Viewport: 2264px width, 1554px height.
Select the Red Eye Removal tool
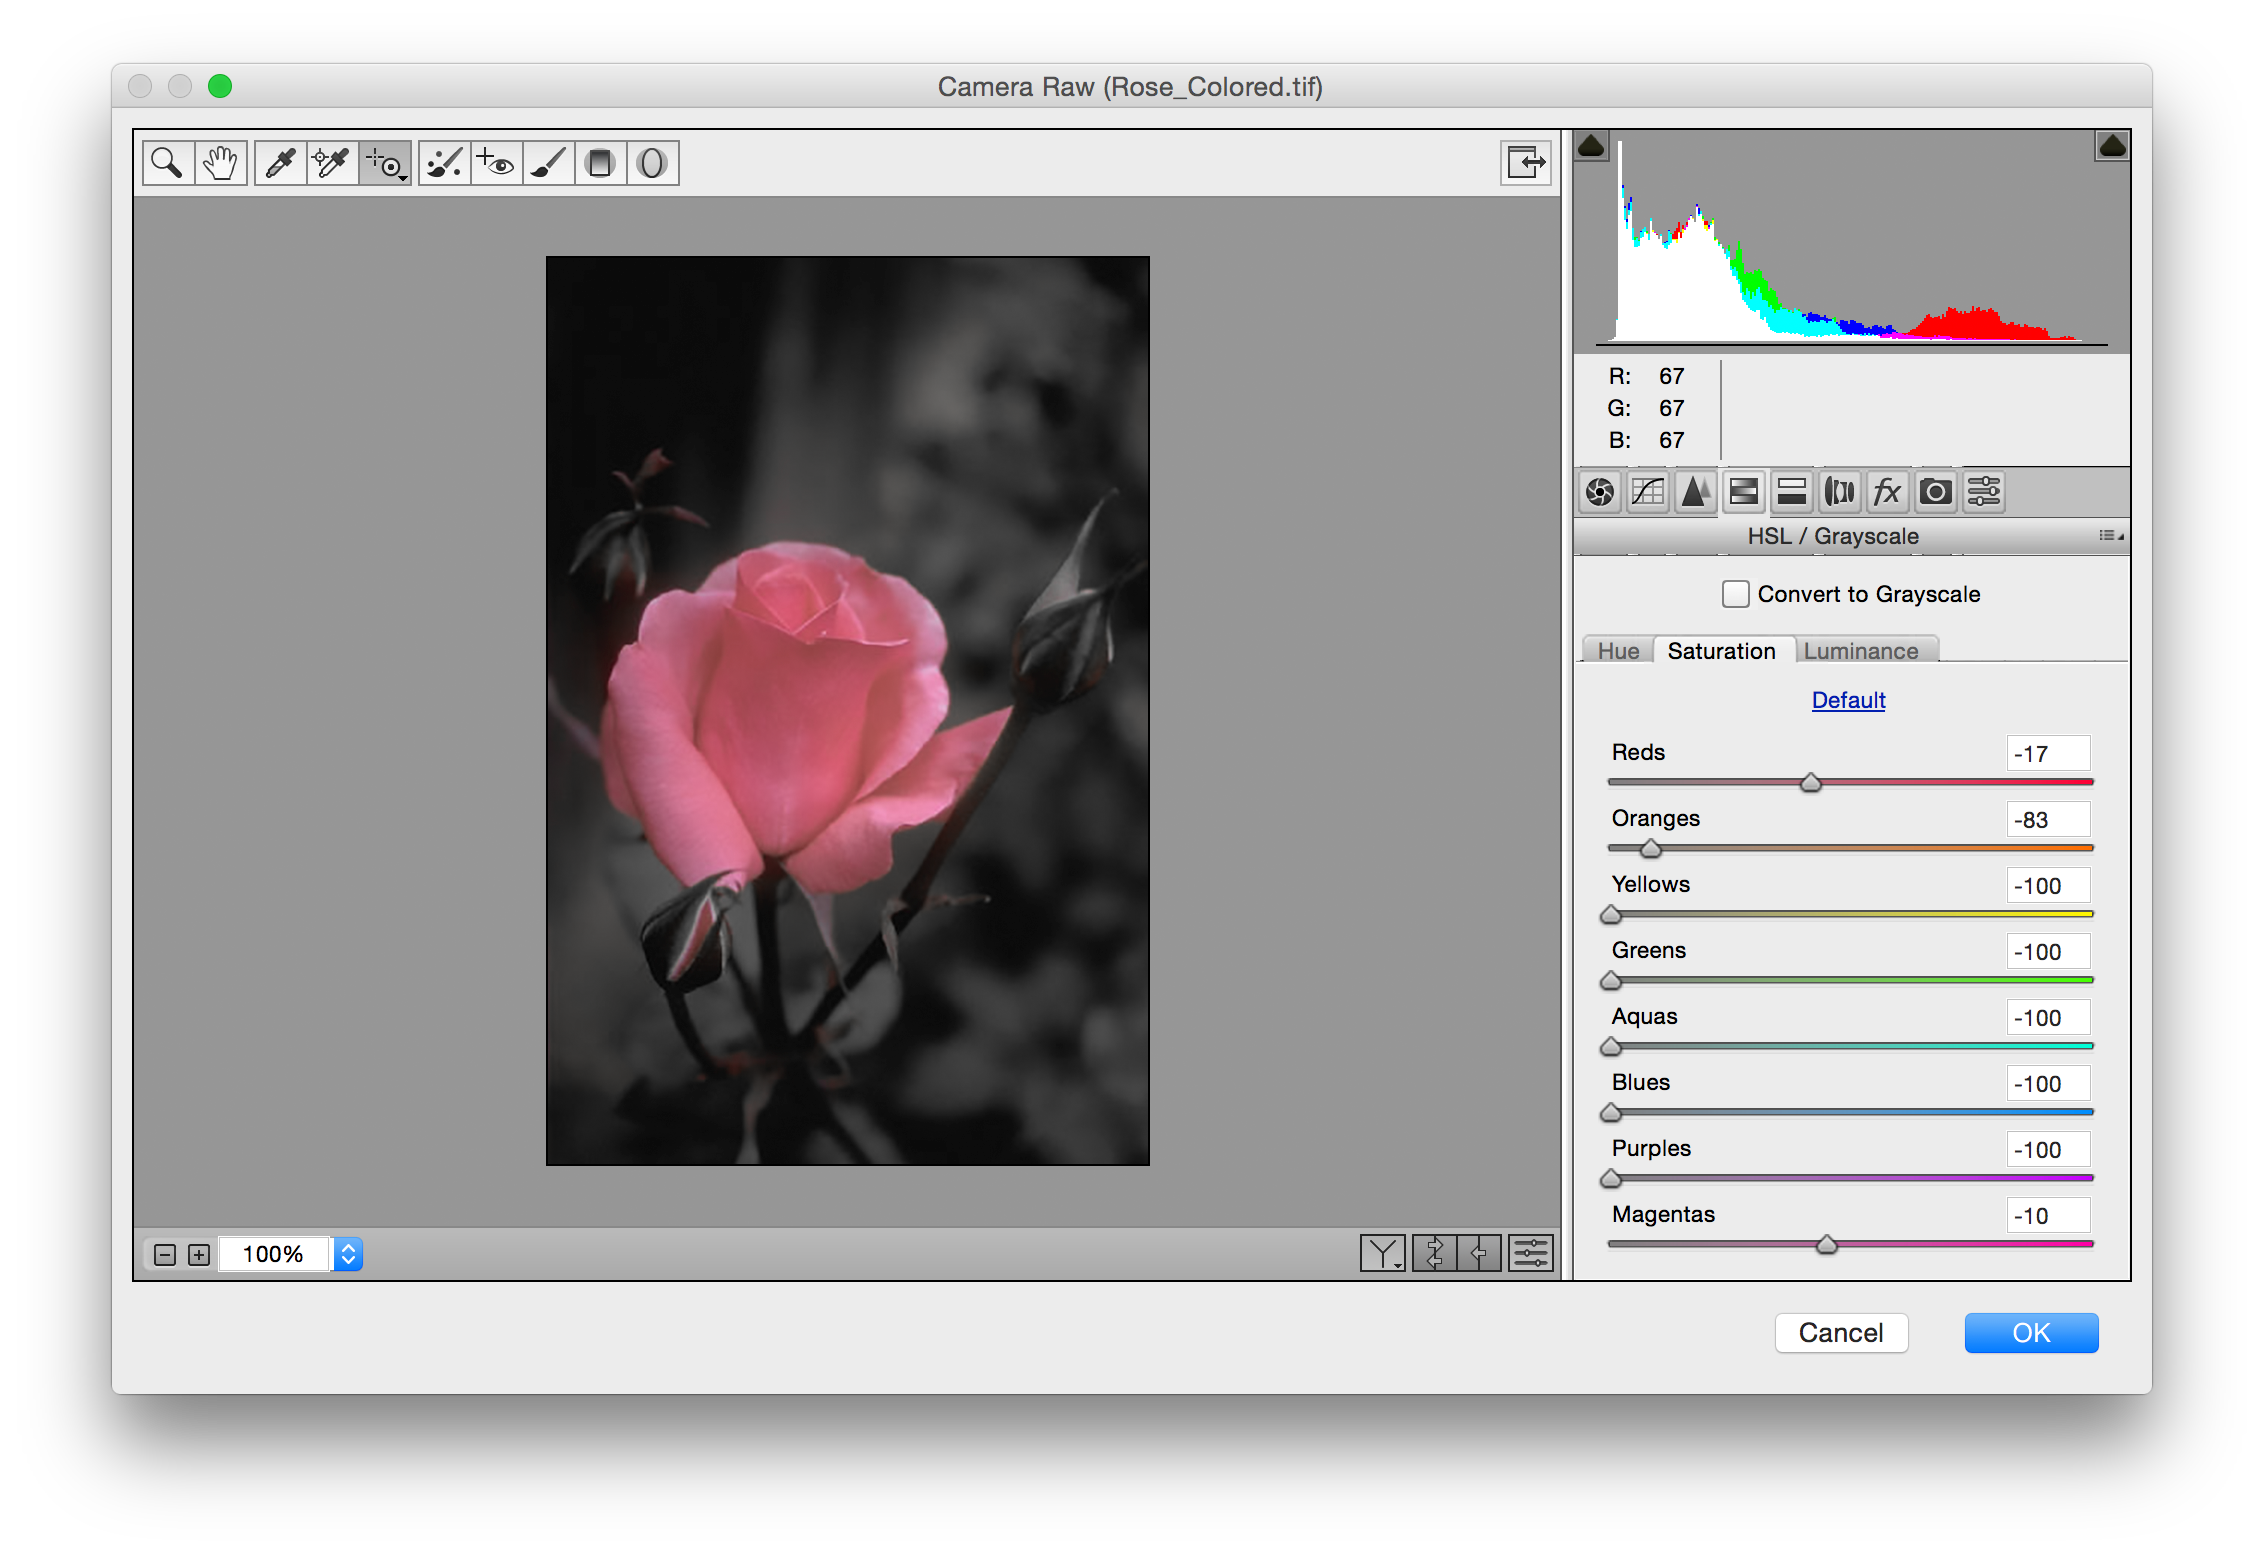pyautogui.click(x=496, y=163)
